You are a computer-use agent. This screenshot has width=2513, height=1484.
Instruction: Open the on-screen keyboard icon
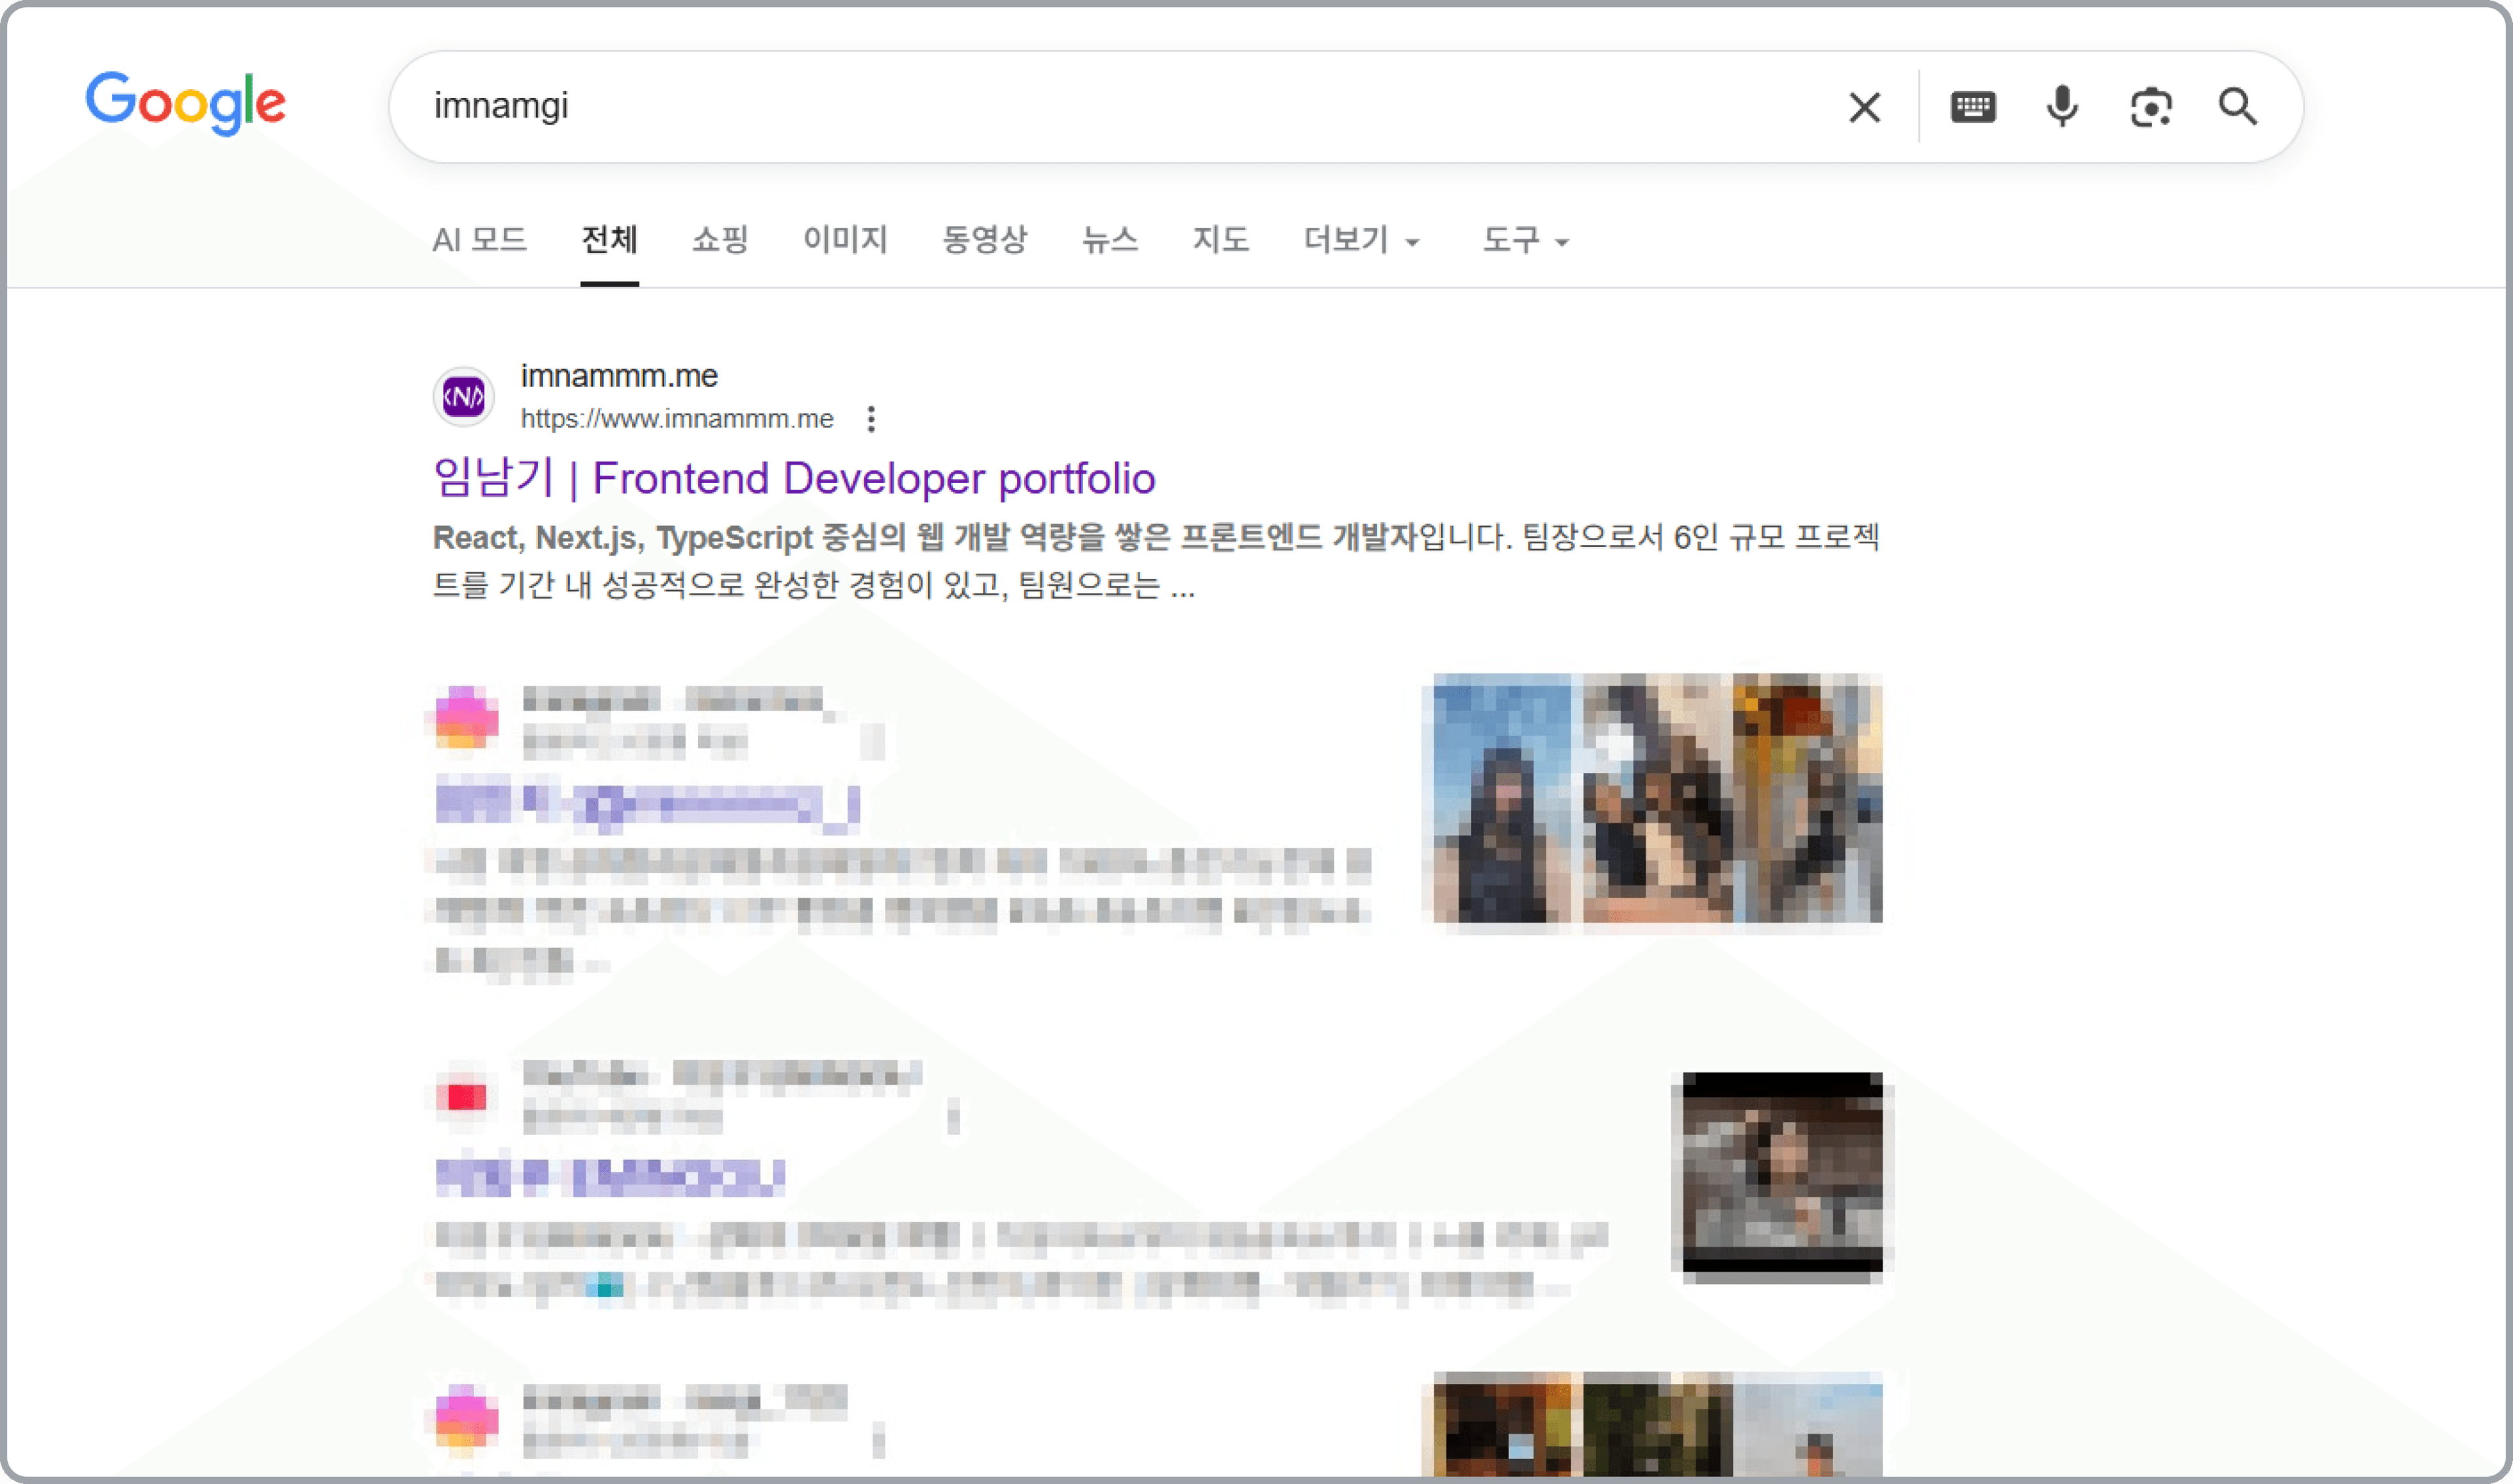tap(1974, 106)
